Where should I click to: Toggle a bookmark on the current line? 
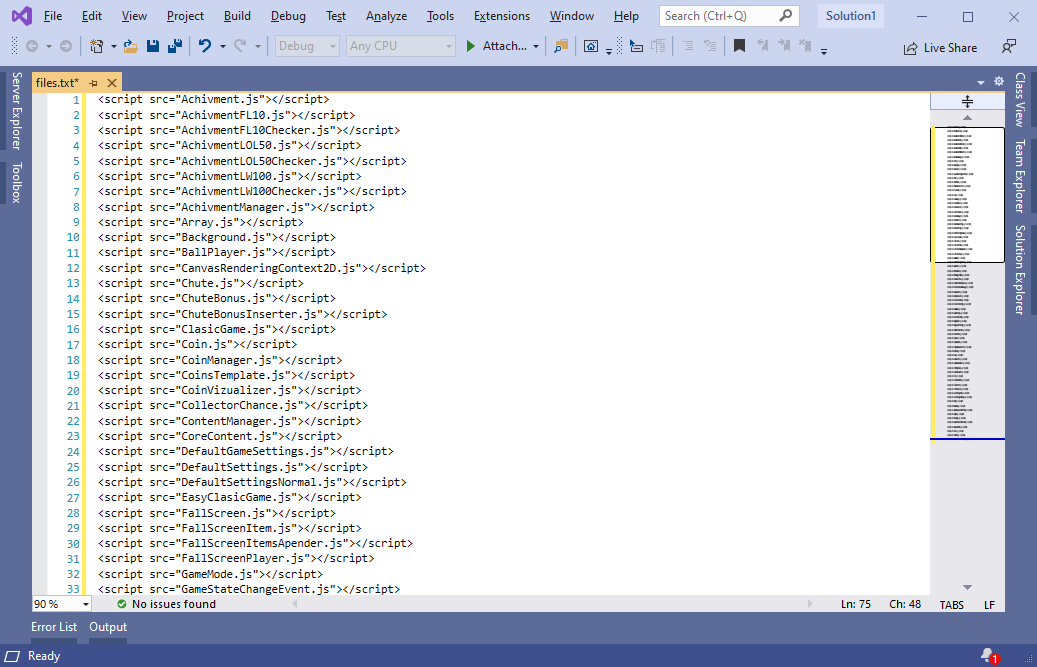pos(739,46)
